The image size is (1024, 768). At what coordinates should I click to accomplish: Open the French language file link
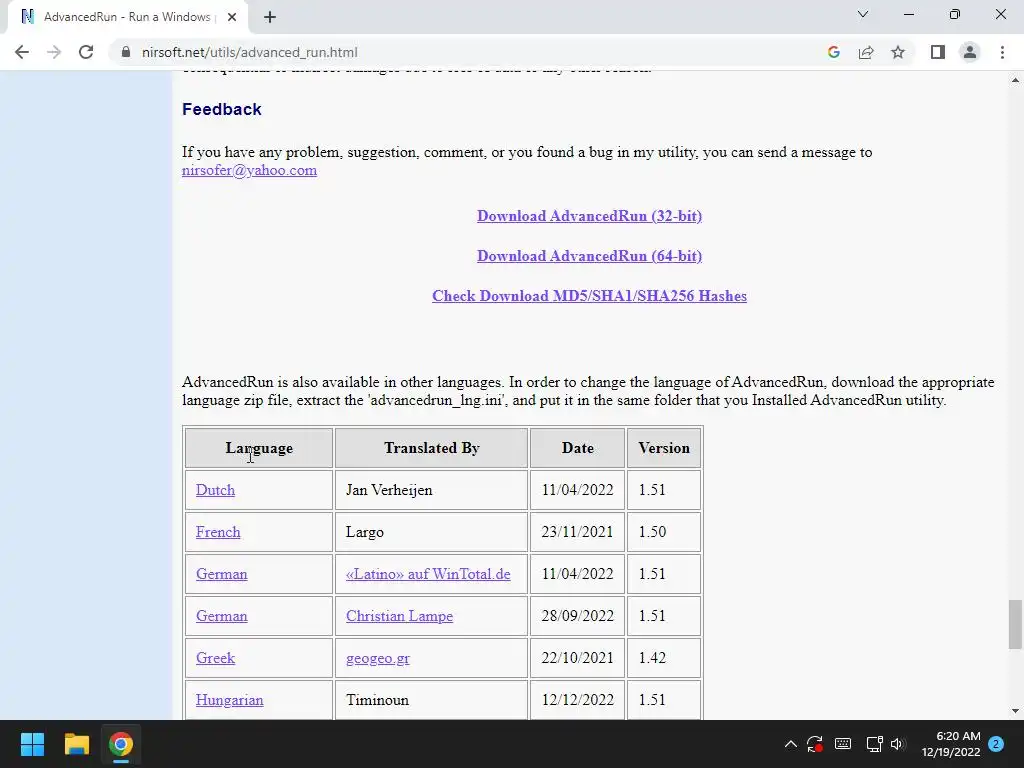pos(218,532)
